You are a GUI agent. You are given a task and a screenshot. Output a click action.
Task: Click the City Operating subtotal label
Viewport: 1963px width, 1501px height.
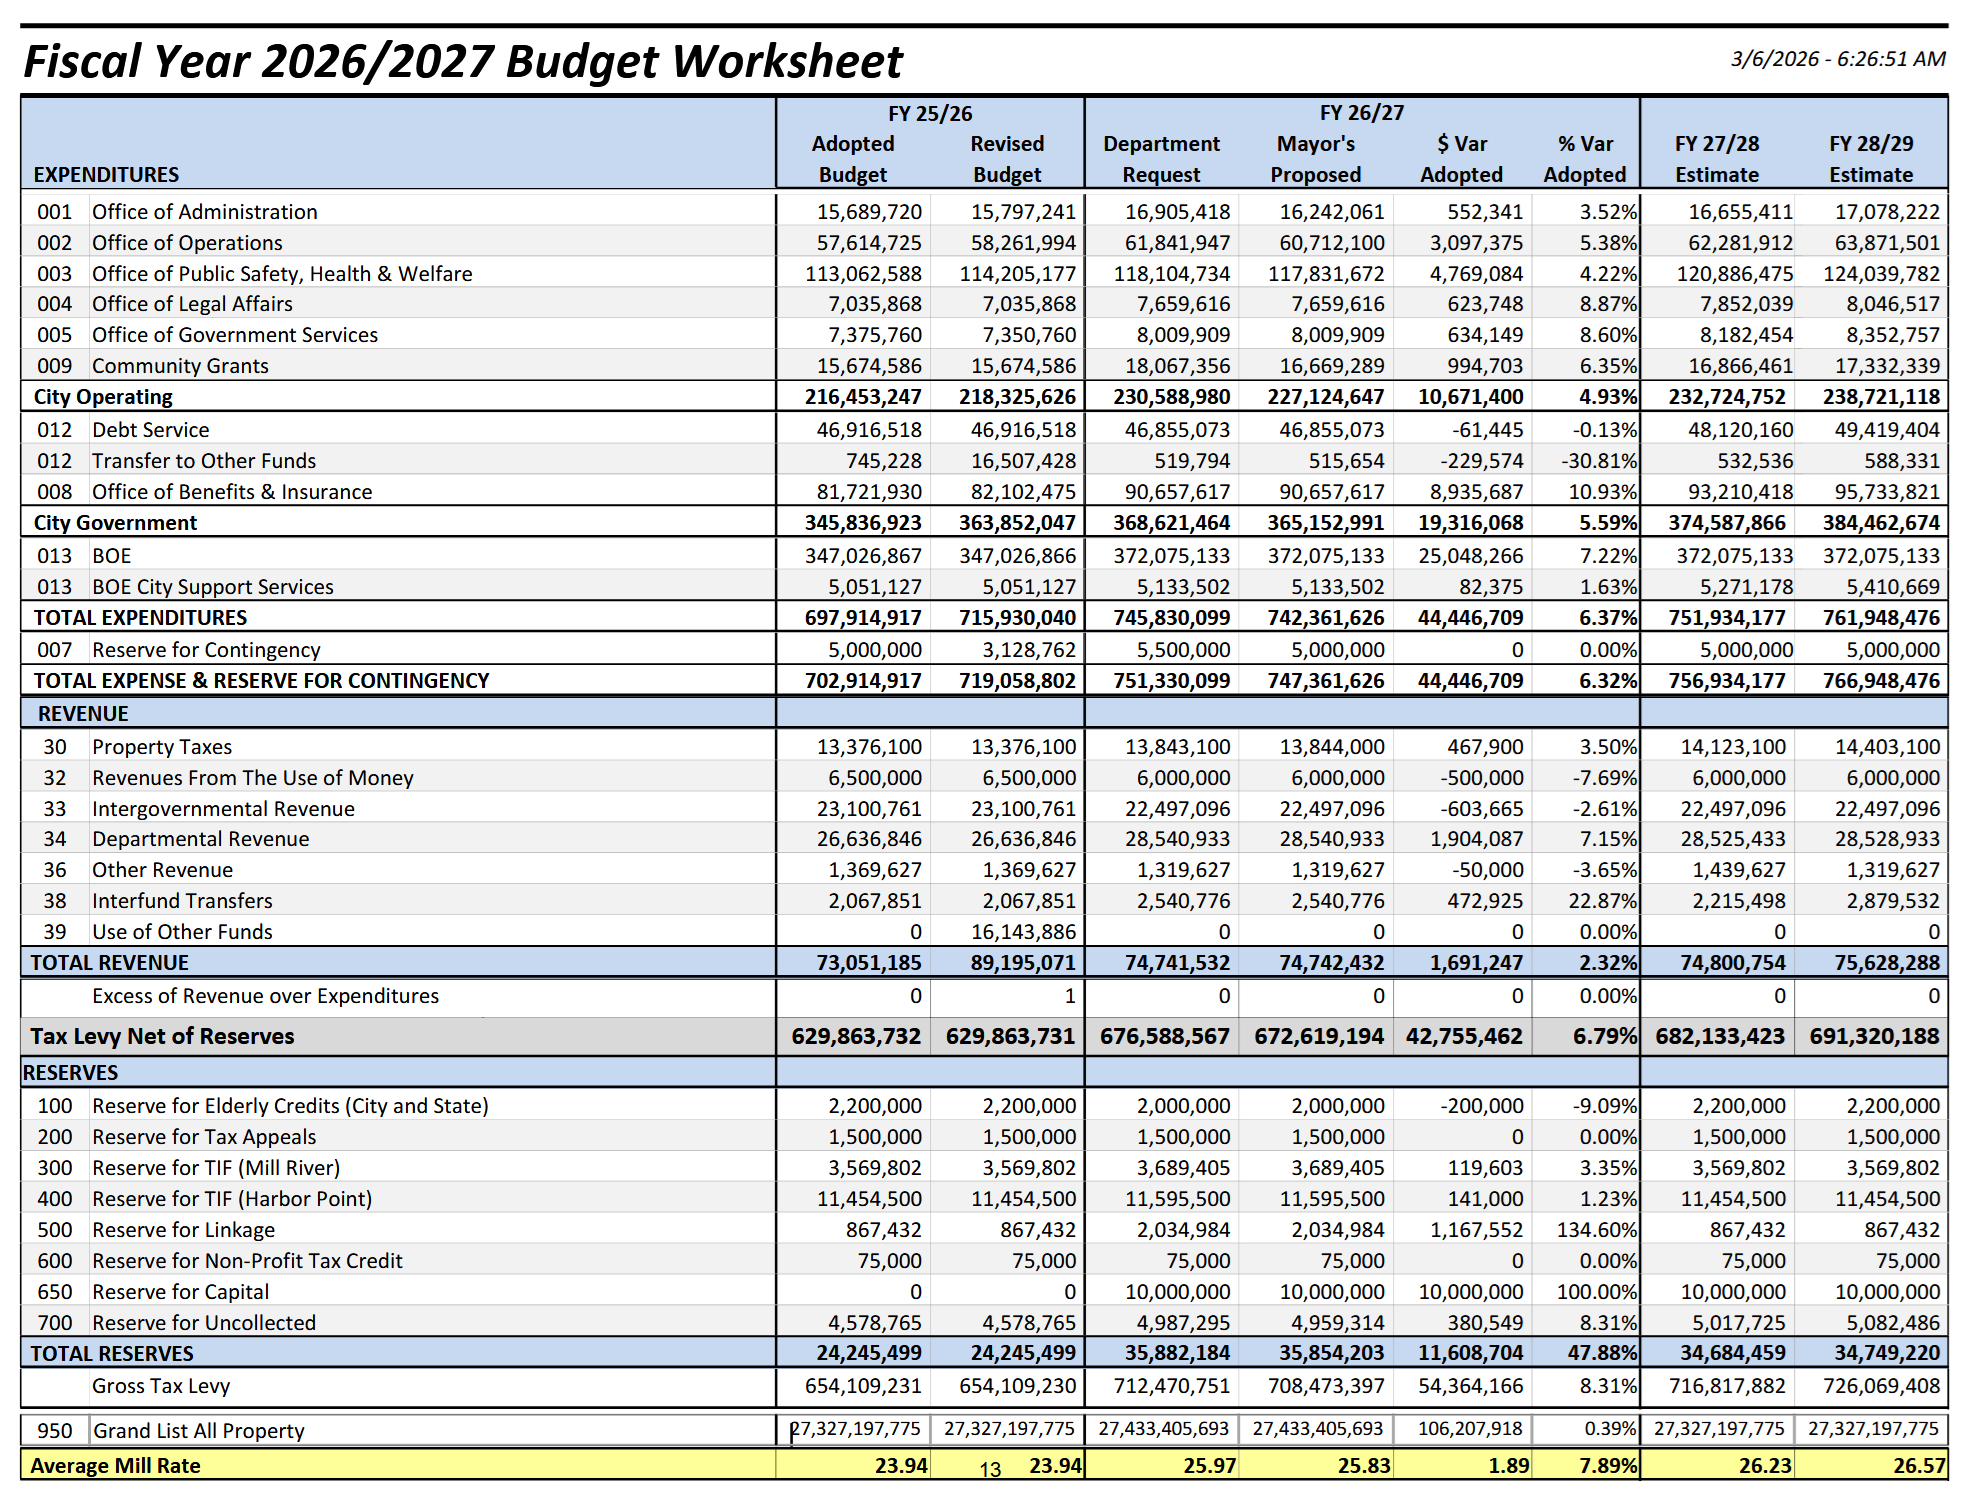[103, 397]
